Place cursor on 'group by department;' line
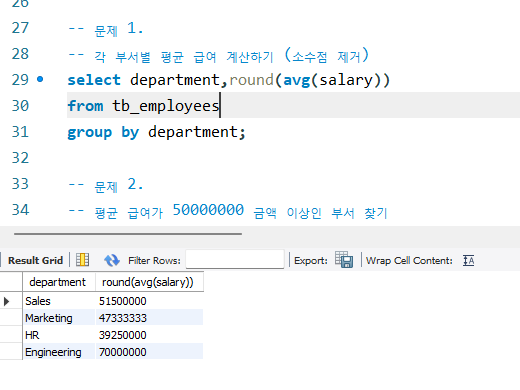 click(157, 132)
